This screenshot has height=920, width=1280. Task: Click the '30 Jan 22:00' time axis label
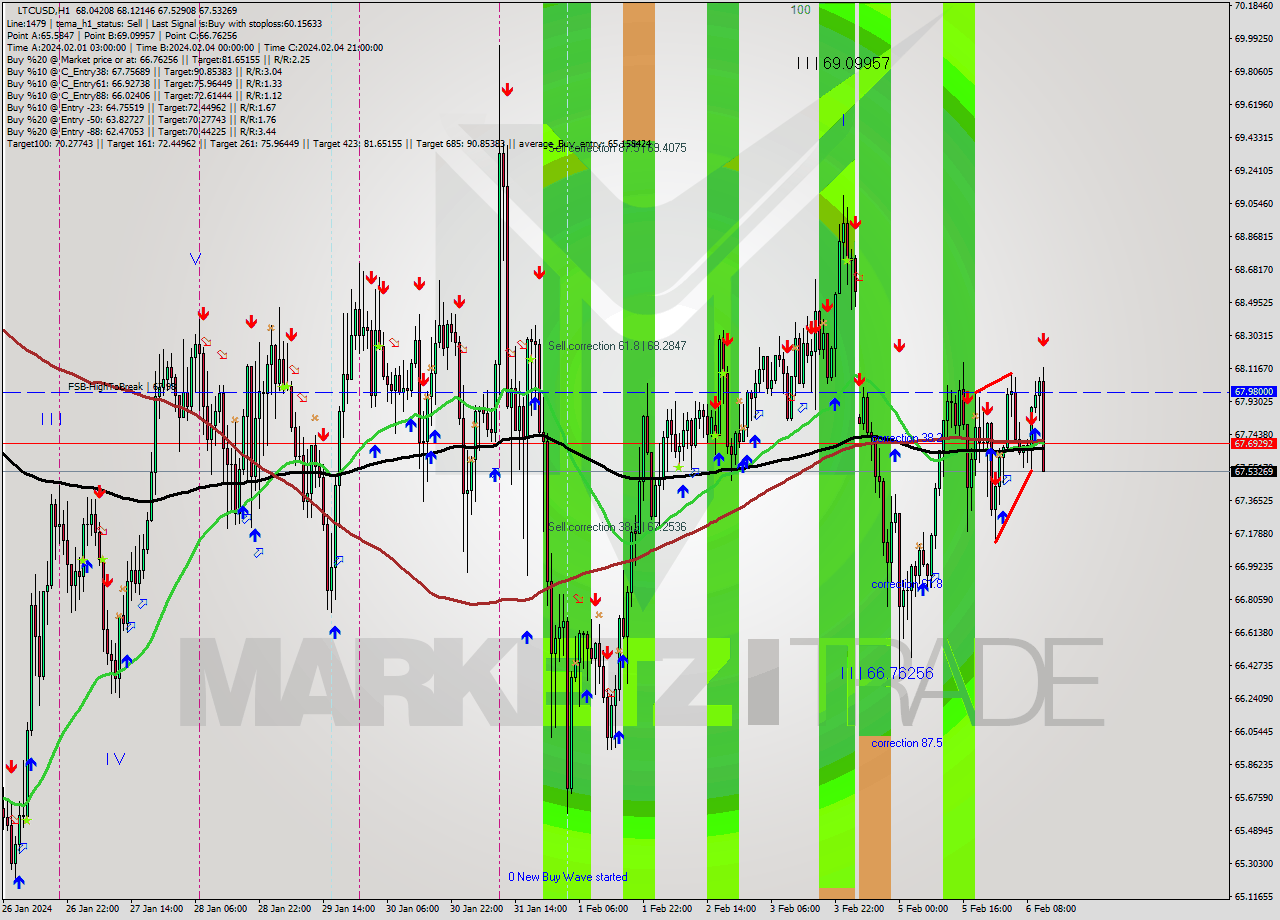pos(476,909)
